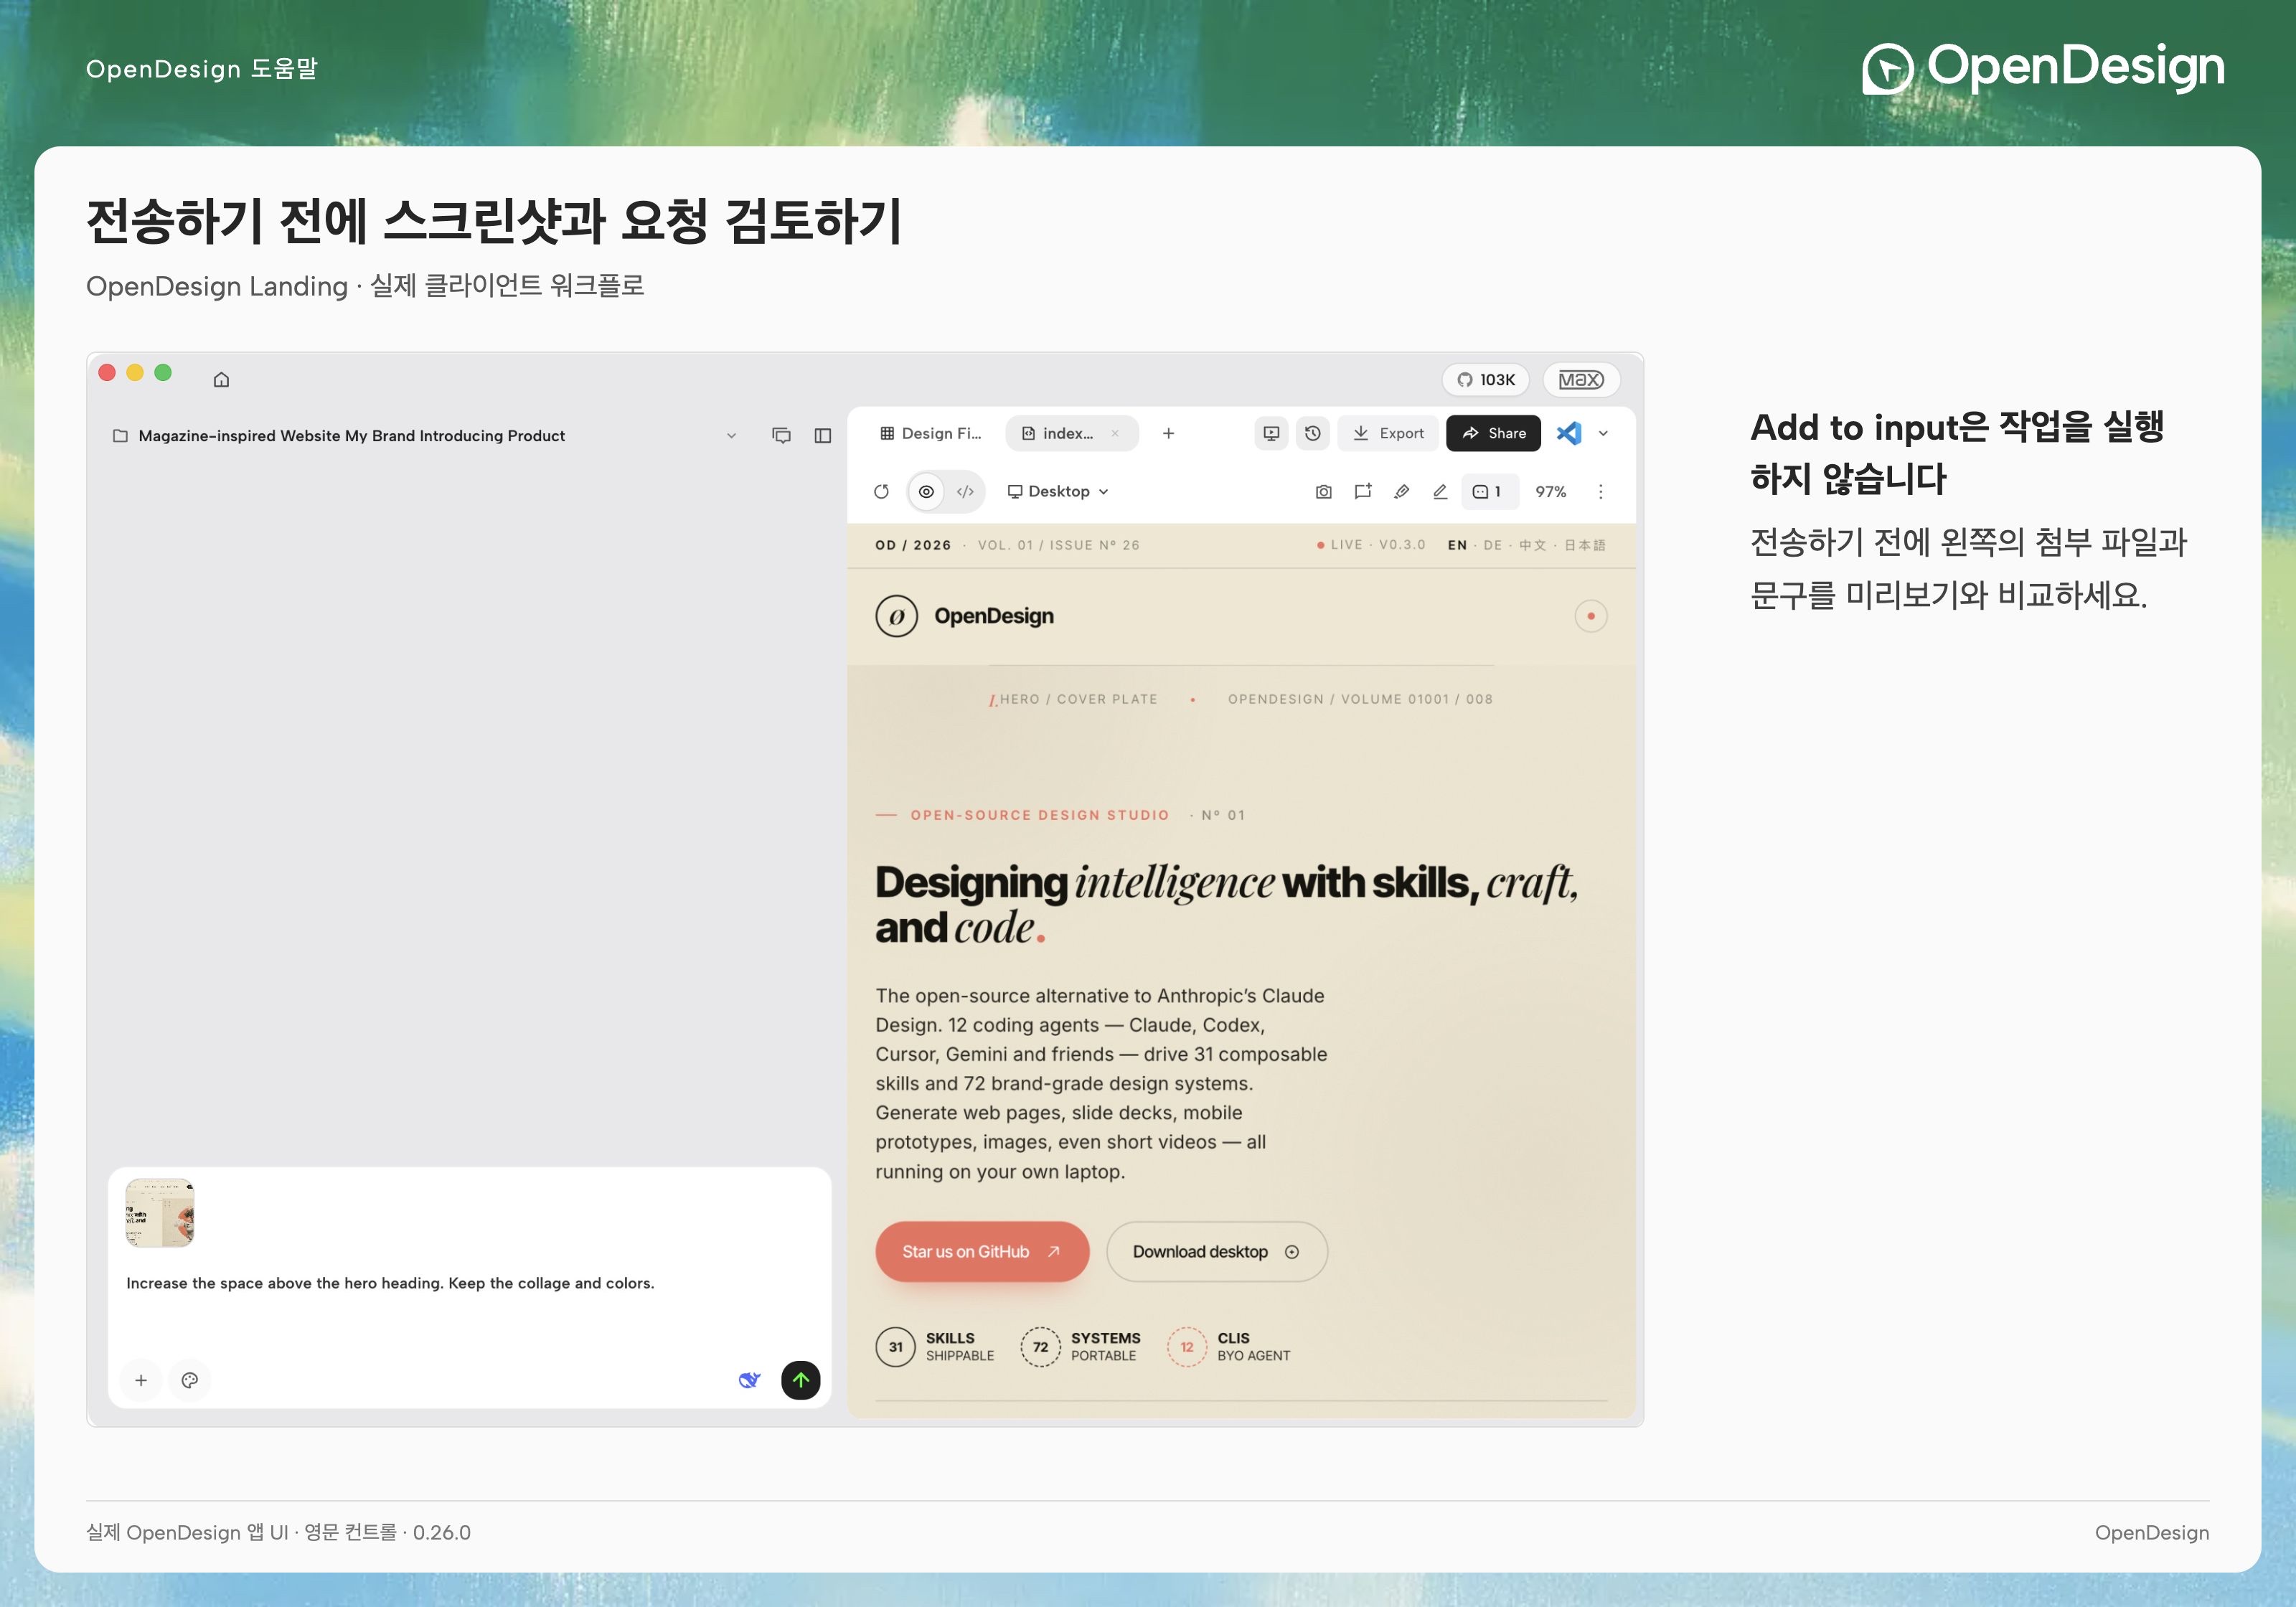This screenshot has height=1607, width=2296.
Task: Expand the Desktop viewport dropdown
Action: 1058,491
